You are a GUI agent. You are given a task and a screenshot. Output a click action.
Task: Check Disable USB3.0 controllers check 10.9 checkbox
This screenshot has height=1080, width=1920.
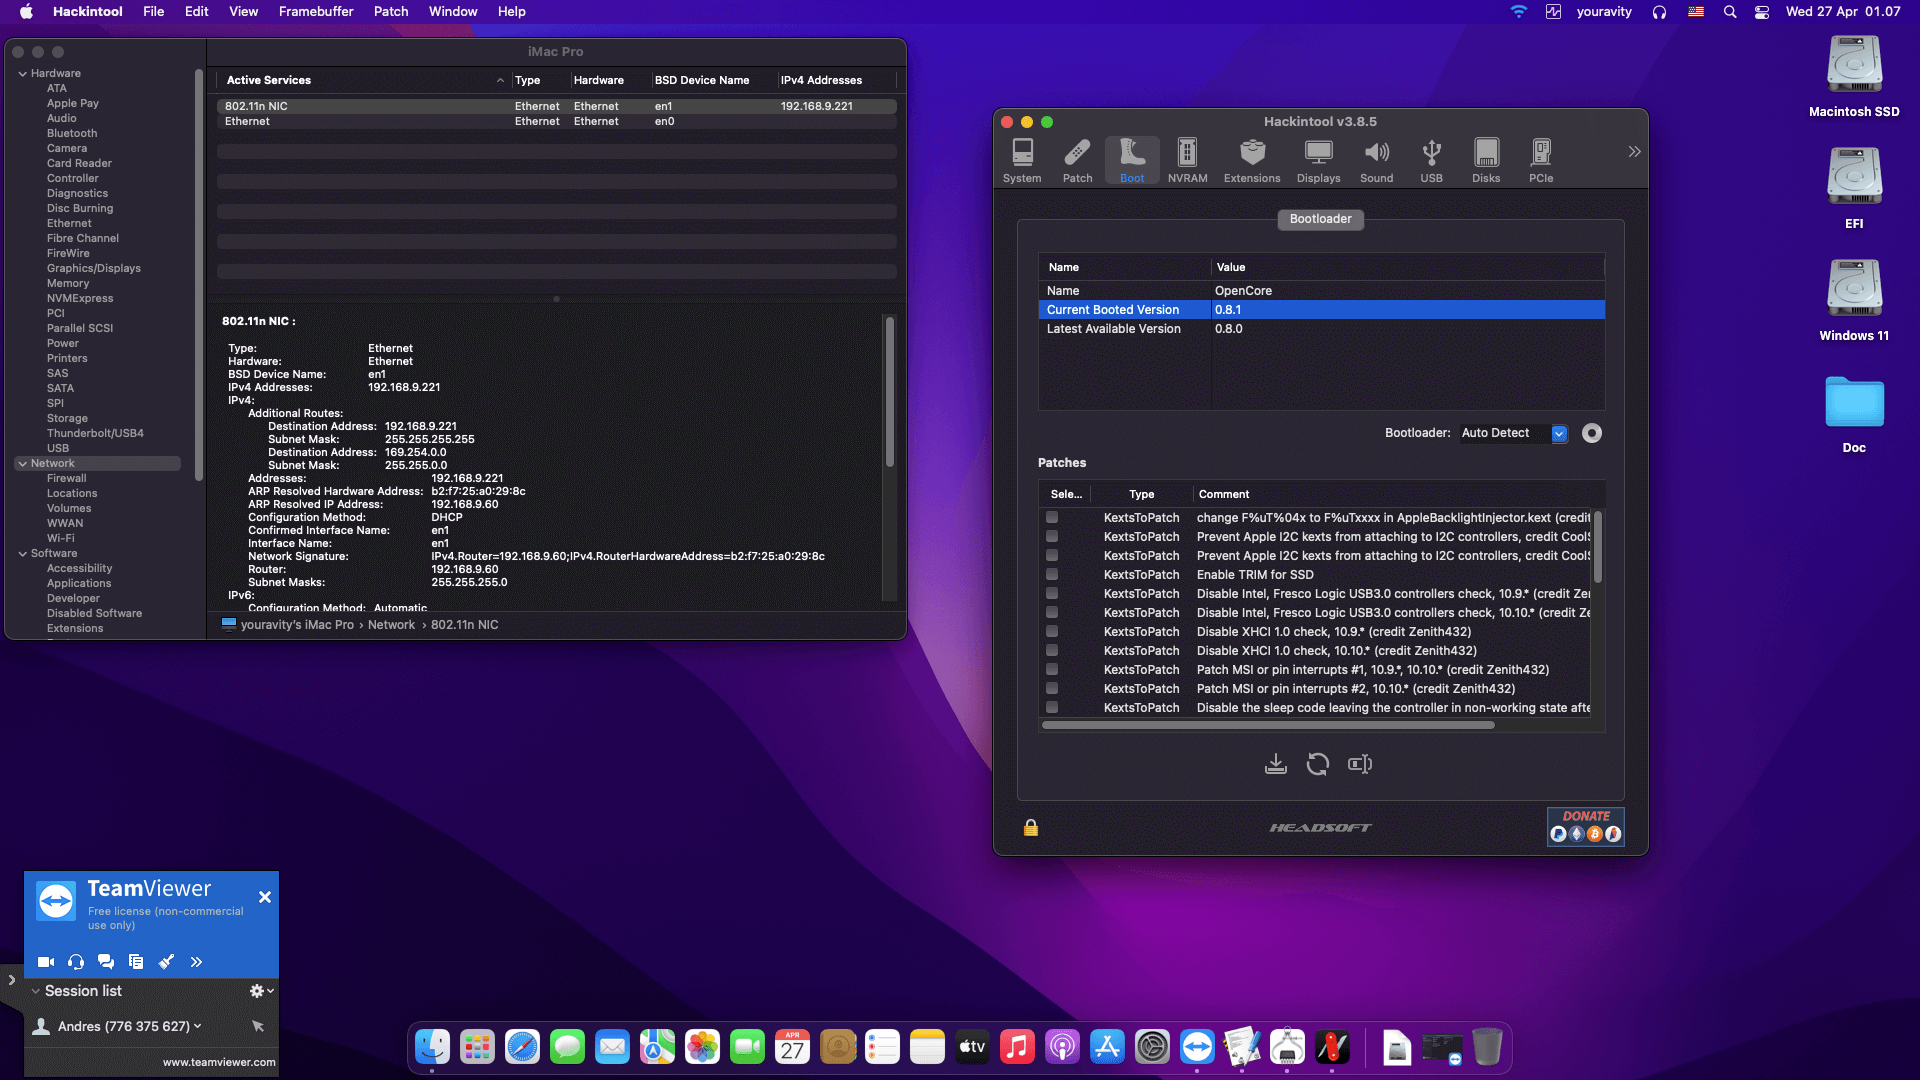point(1052,594)
